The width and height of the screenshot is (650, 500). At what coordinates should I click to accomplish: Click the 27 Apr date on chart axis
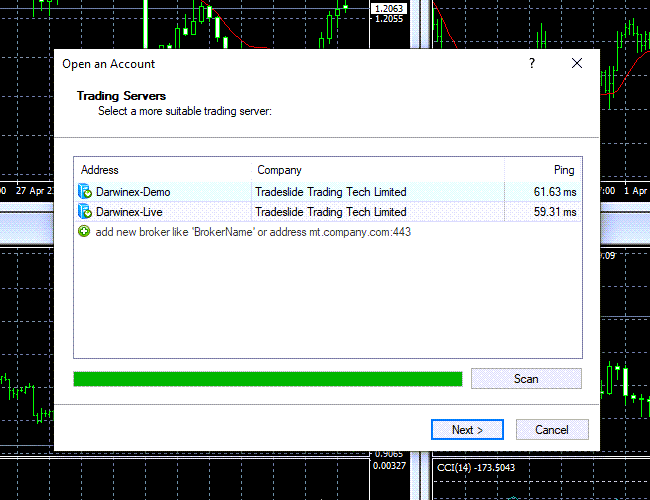click(x=34, y=191)
